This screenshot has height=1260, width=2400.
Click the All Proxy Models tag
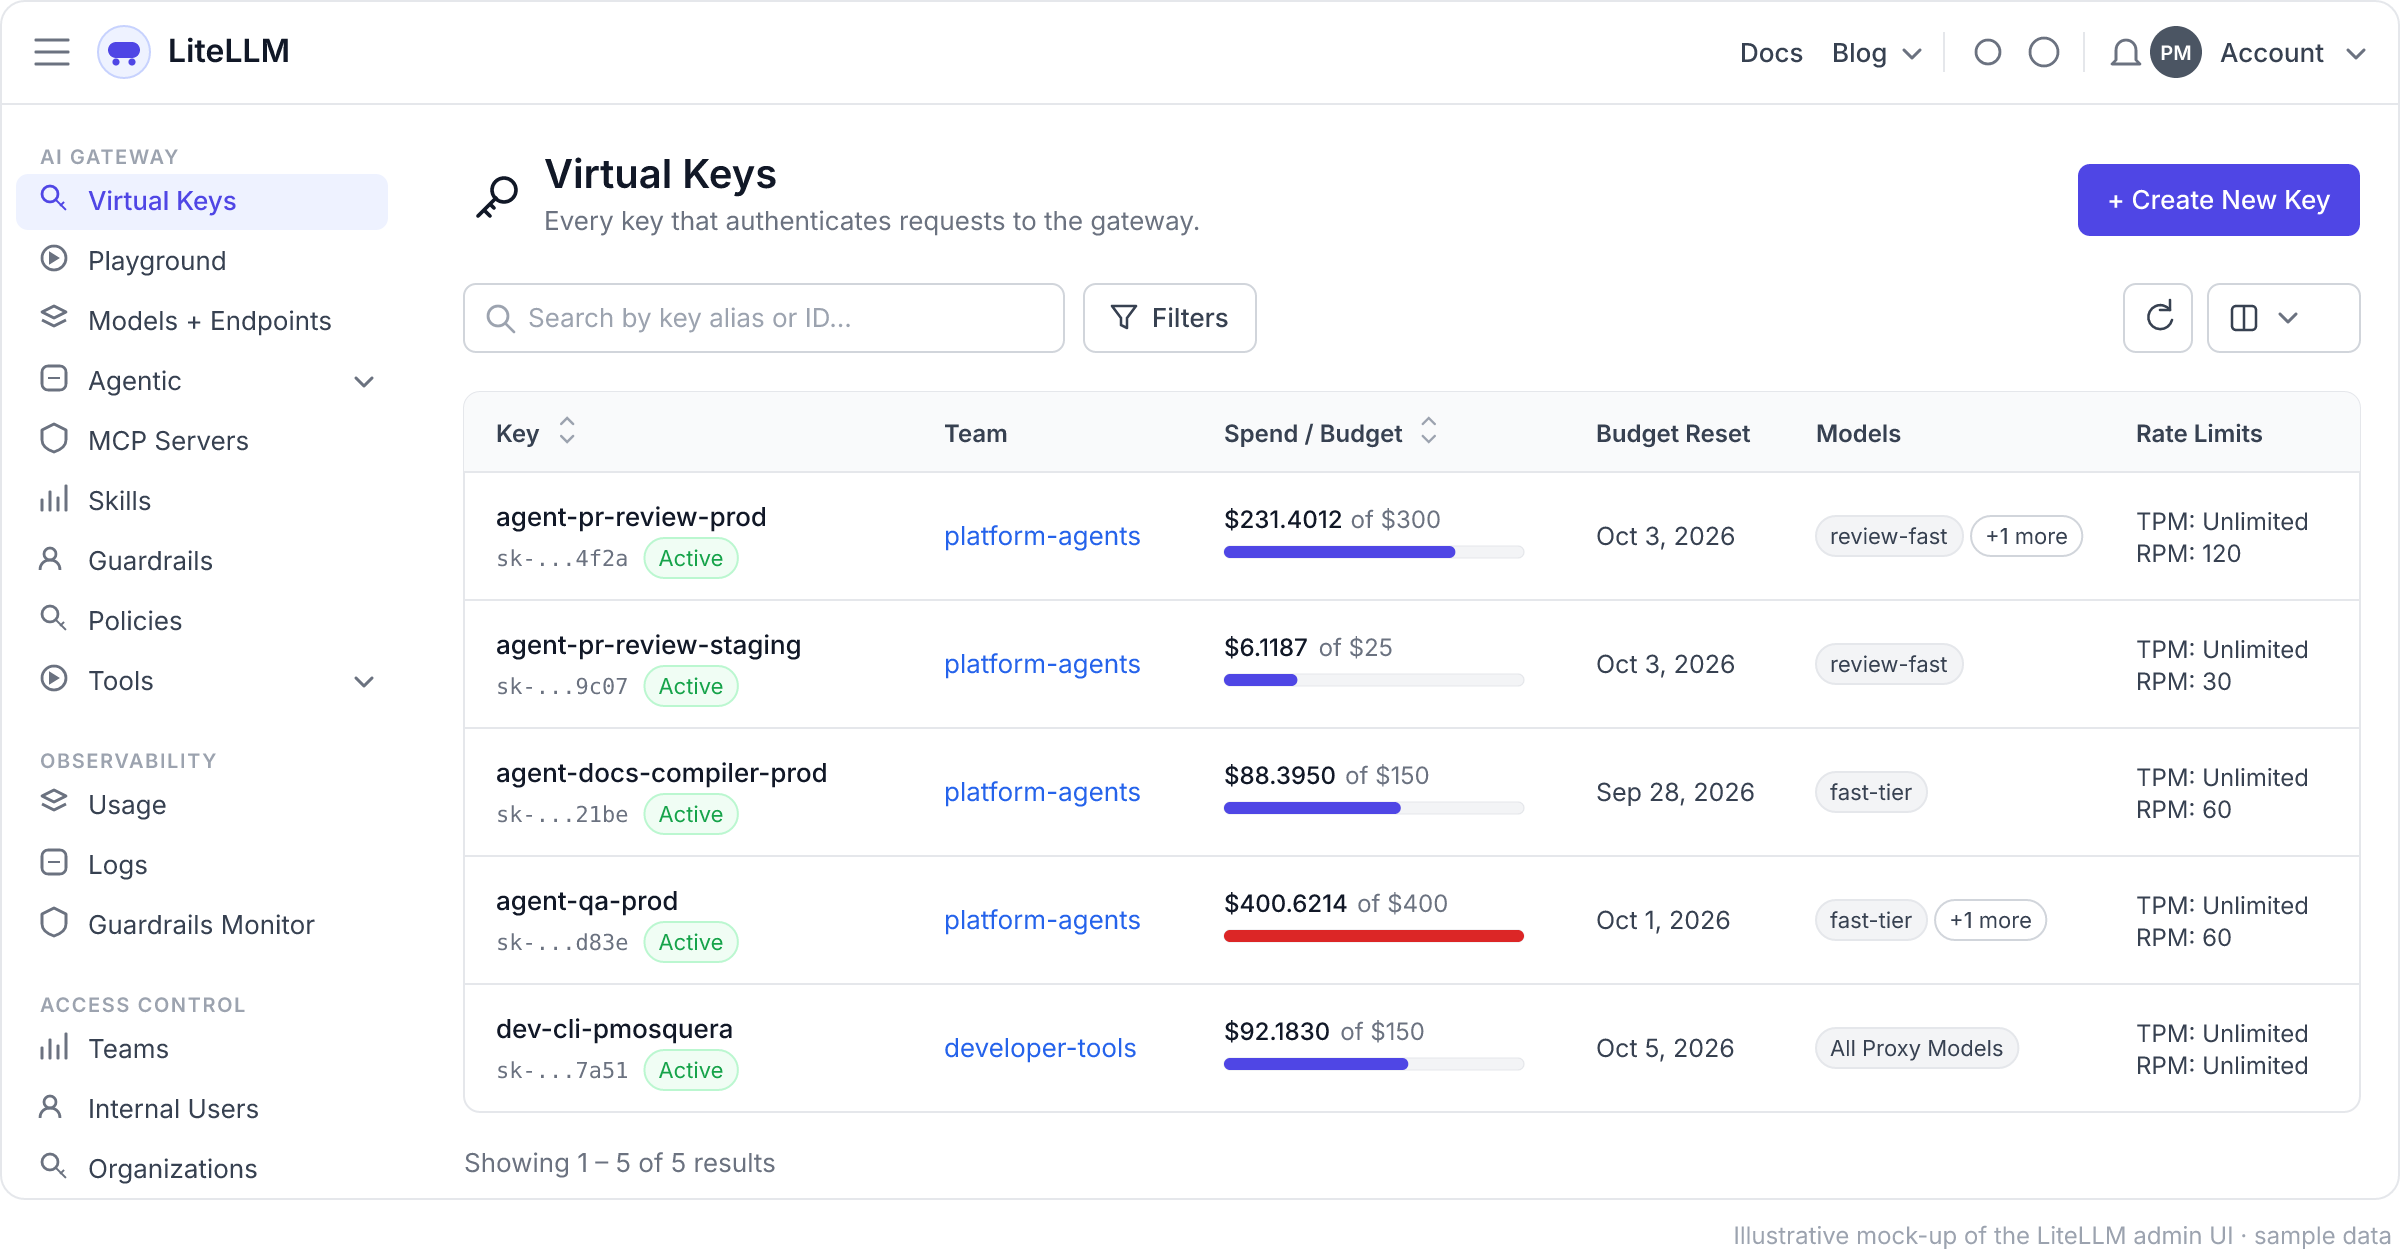[1916, 1048]
